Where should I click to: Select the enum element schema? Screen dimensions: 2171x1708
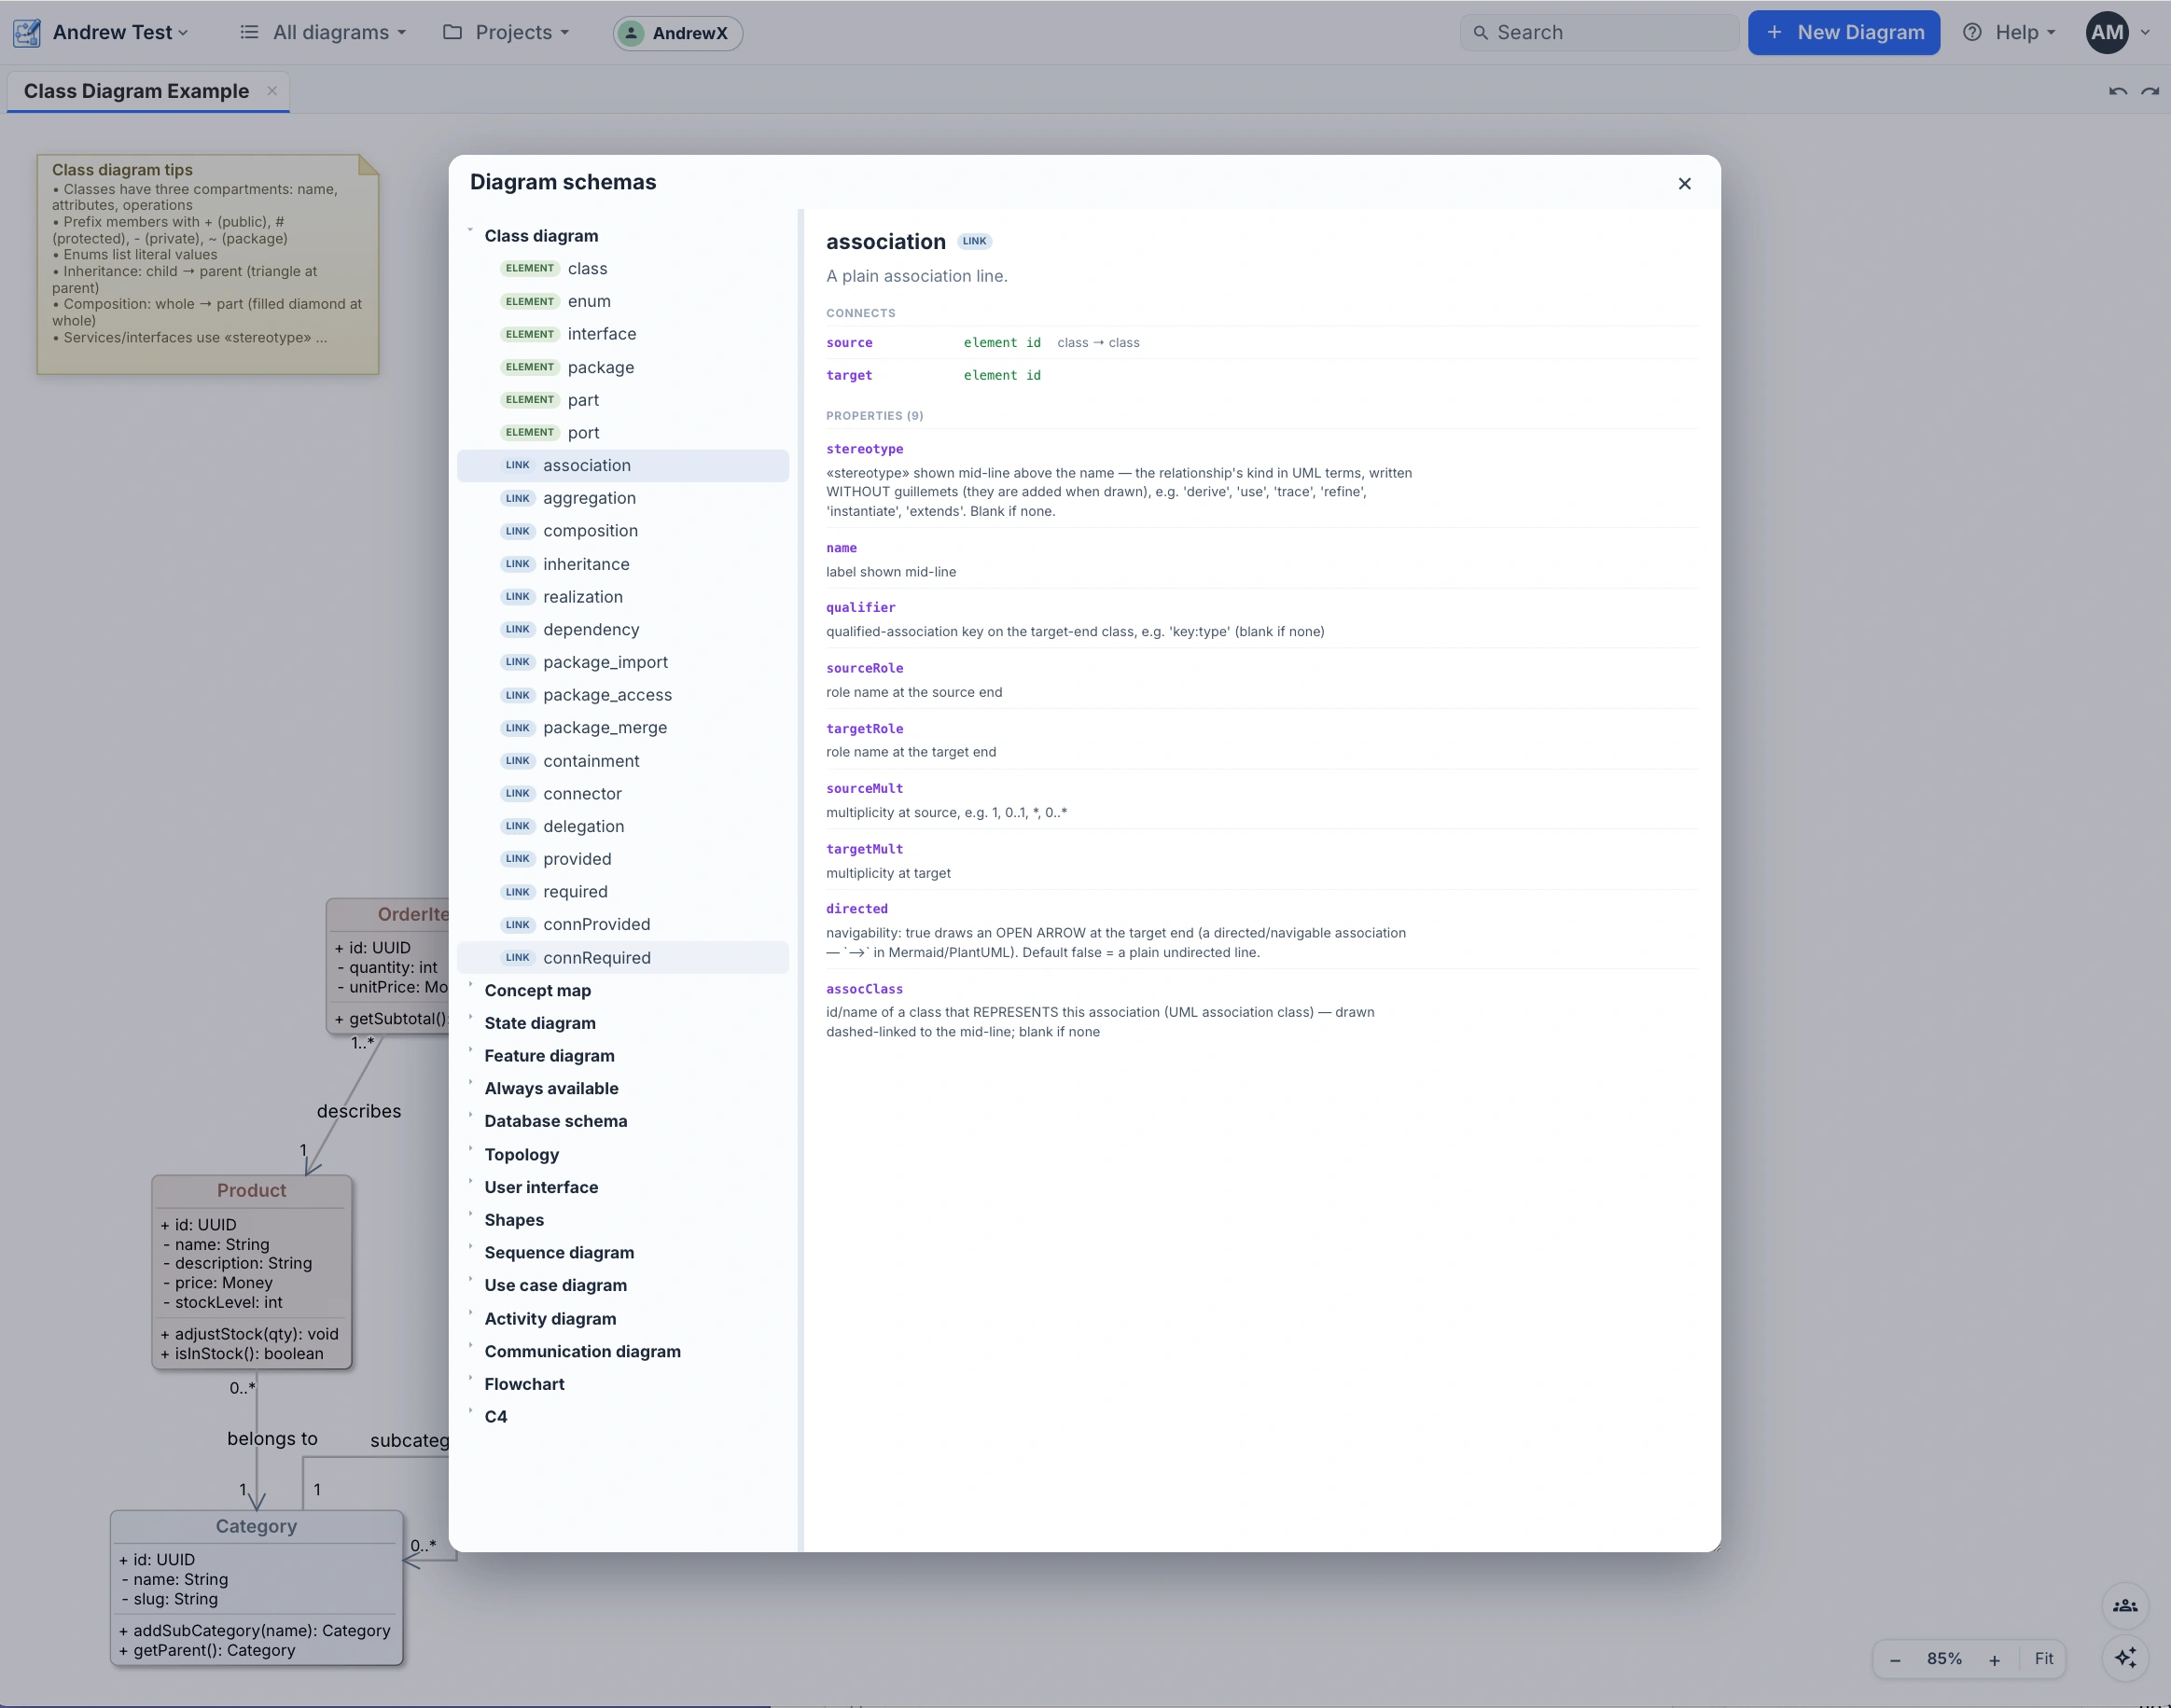point(623,302)
